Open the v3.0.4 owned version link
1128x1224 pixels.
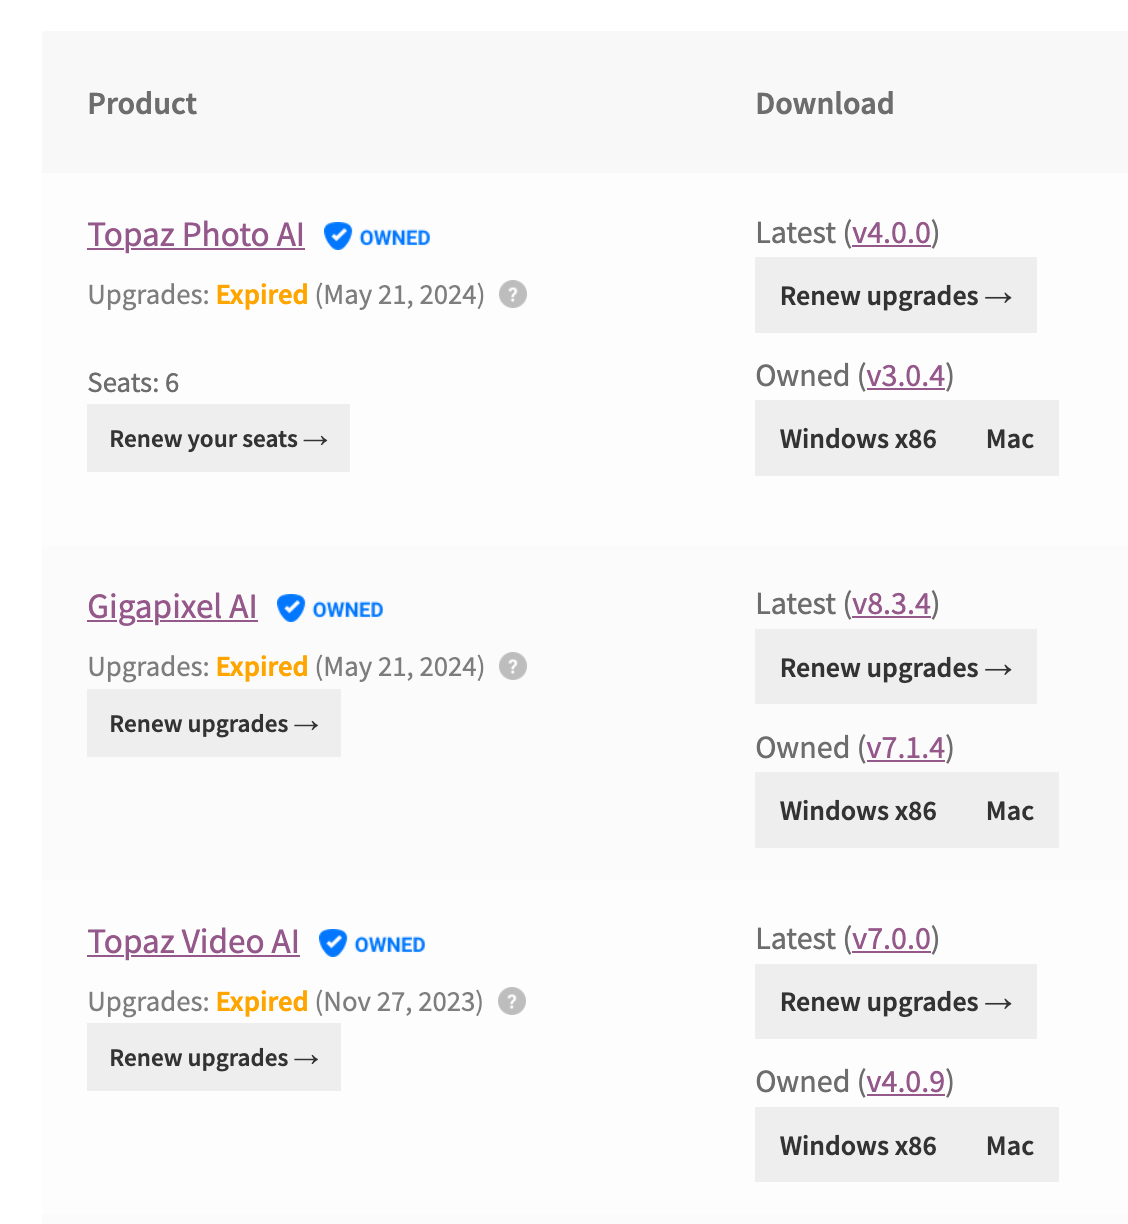pyautogui.click(x=905, y=376)
